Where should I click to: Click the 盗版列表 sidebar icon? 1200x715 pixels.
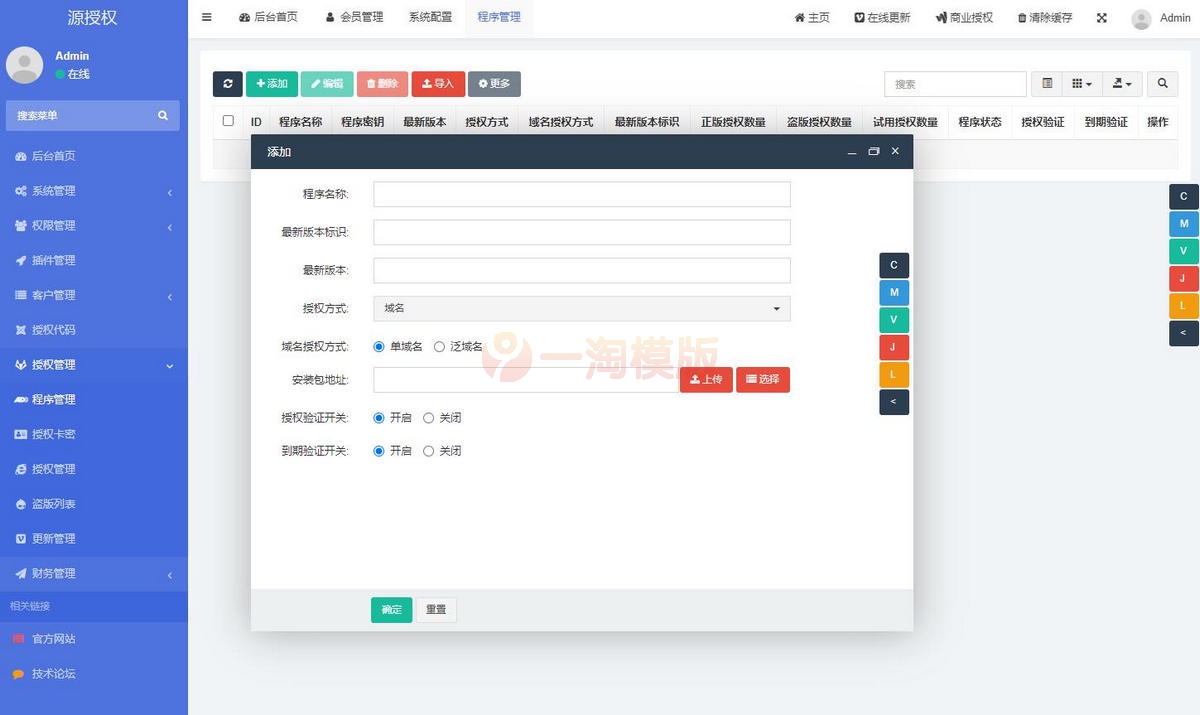tap(22, 503)
